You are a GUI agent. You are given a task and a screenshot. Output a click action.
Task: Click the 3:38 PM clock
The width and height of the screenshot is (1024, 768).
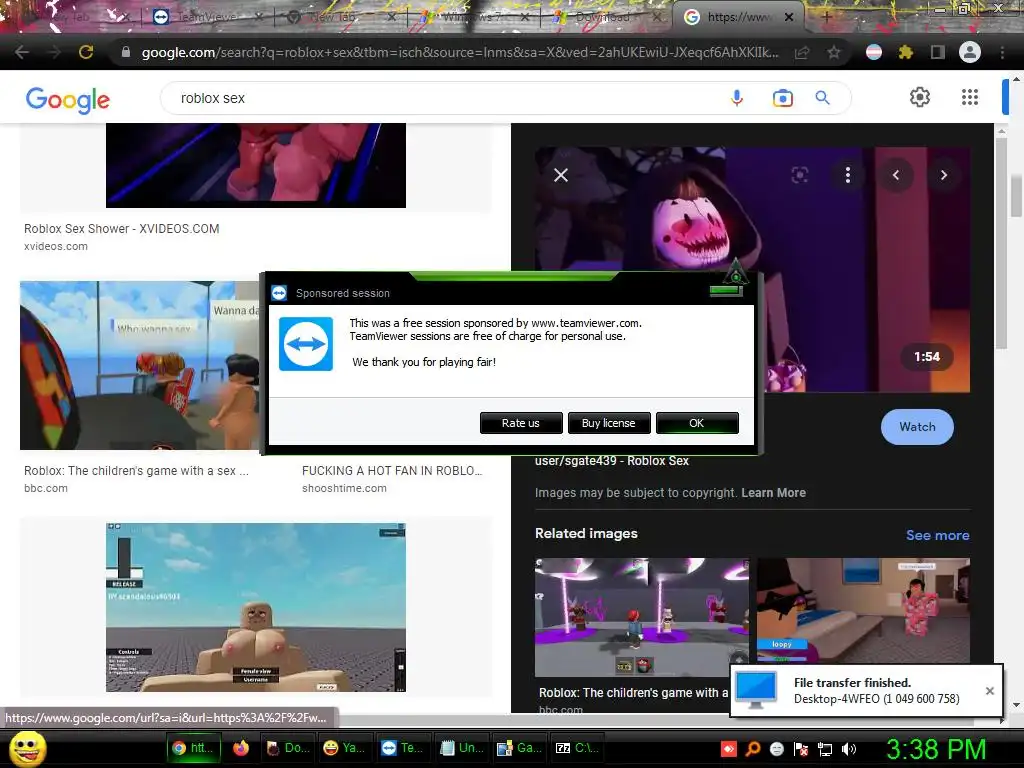coord(936,749)
